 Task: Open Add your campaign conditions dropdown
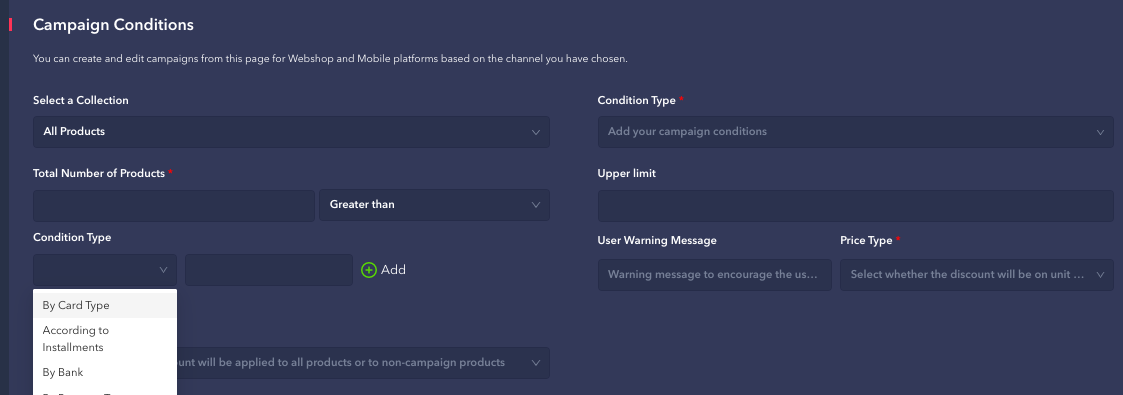click(856, 132)
